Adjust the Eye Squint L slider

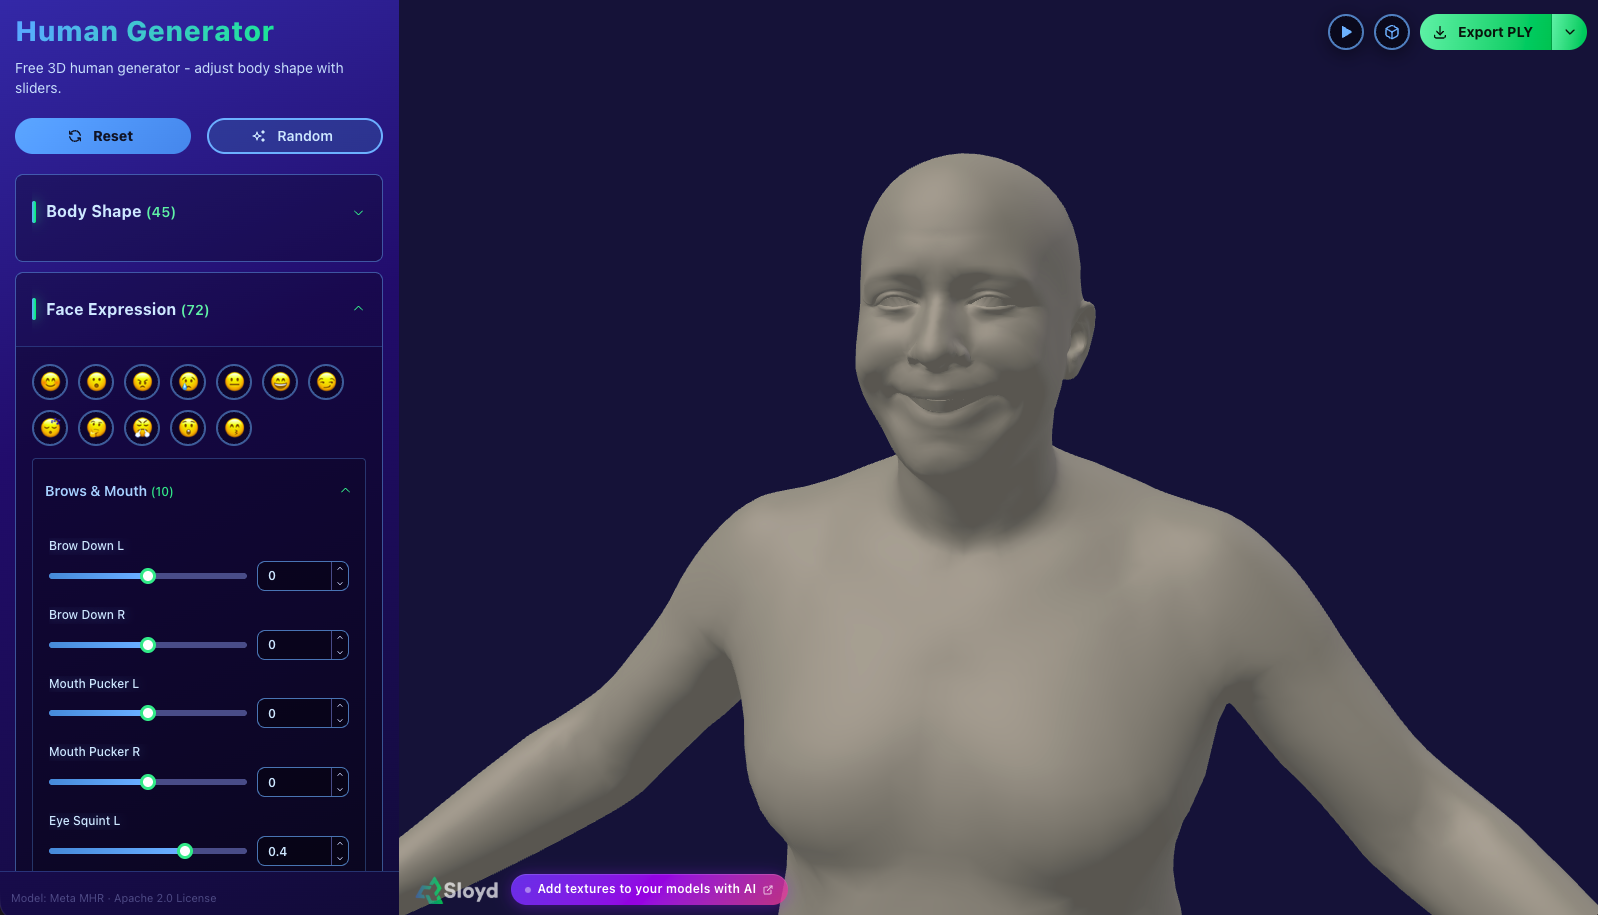[x=148, y=851]
